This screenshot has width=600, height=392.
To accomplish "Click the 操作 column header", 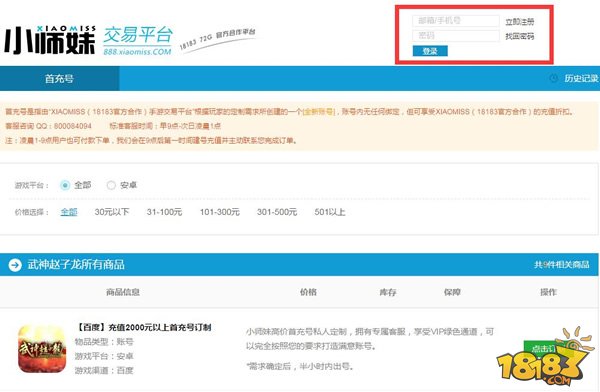I will 548,292.
